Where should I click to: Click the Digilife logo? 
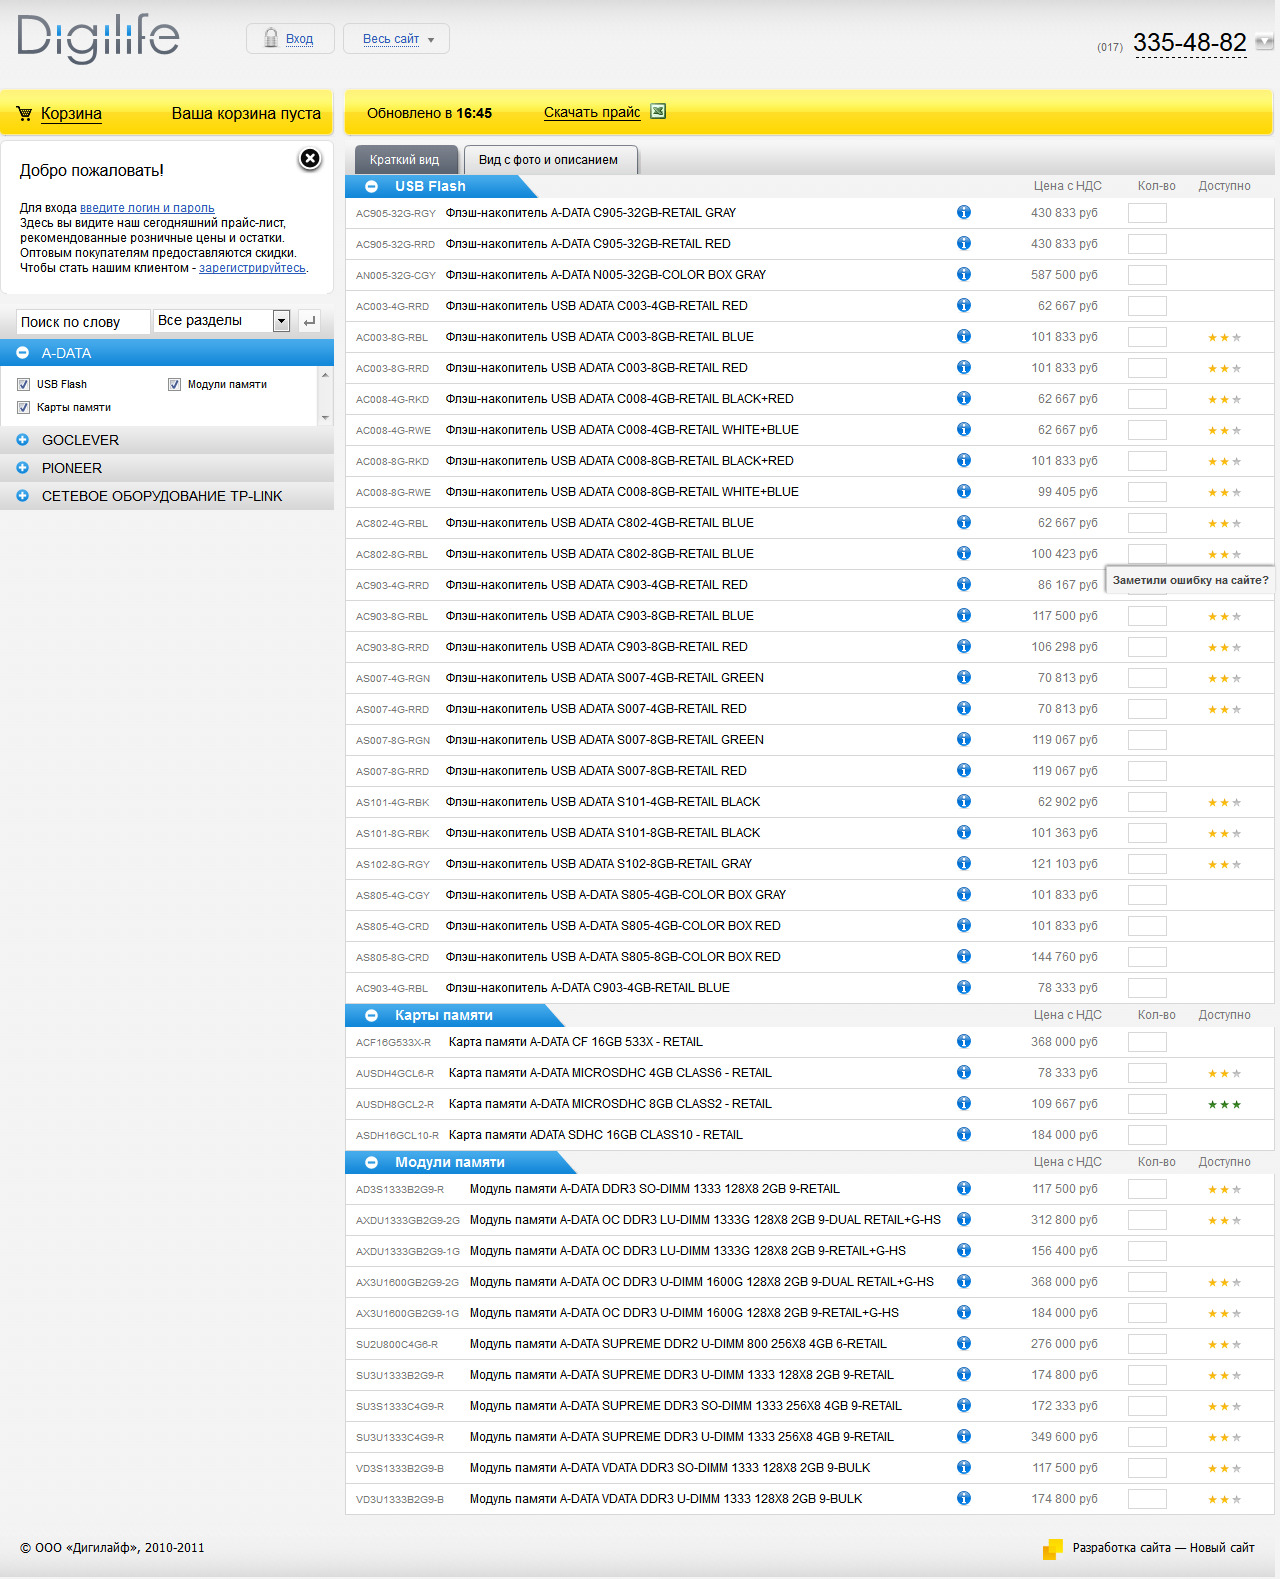(x=98, y=39)
